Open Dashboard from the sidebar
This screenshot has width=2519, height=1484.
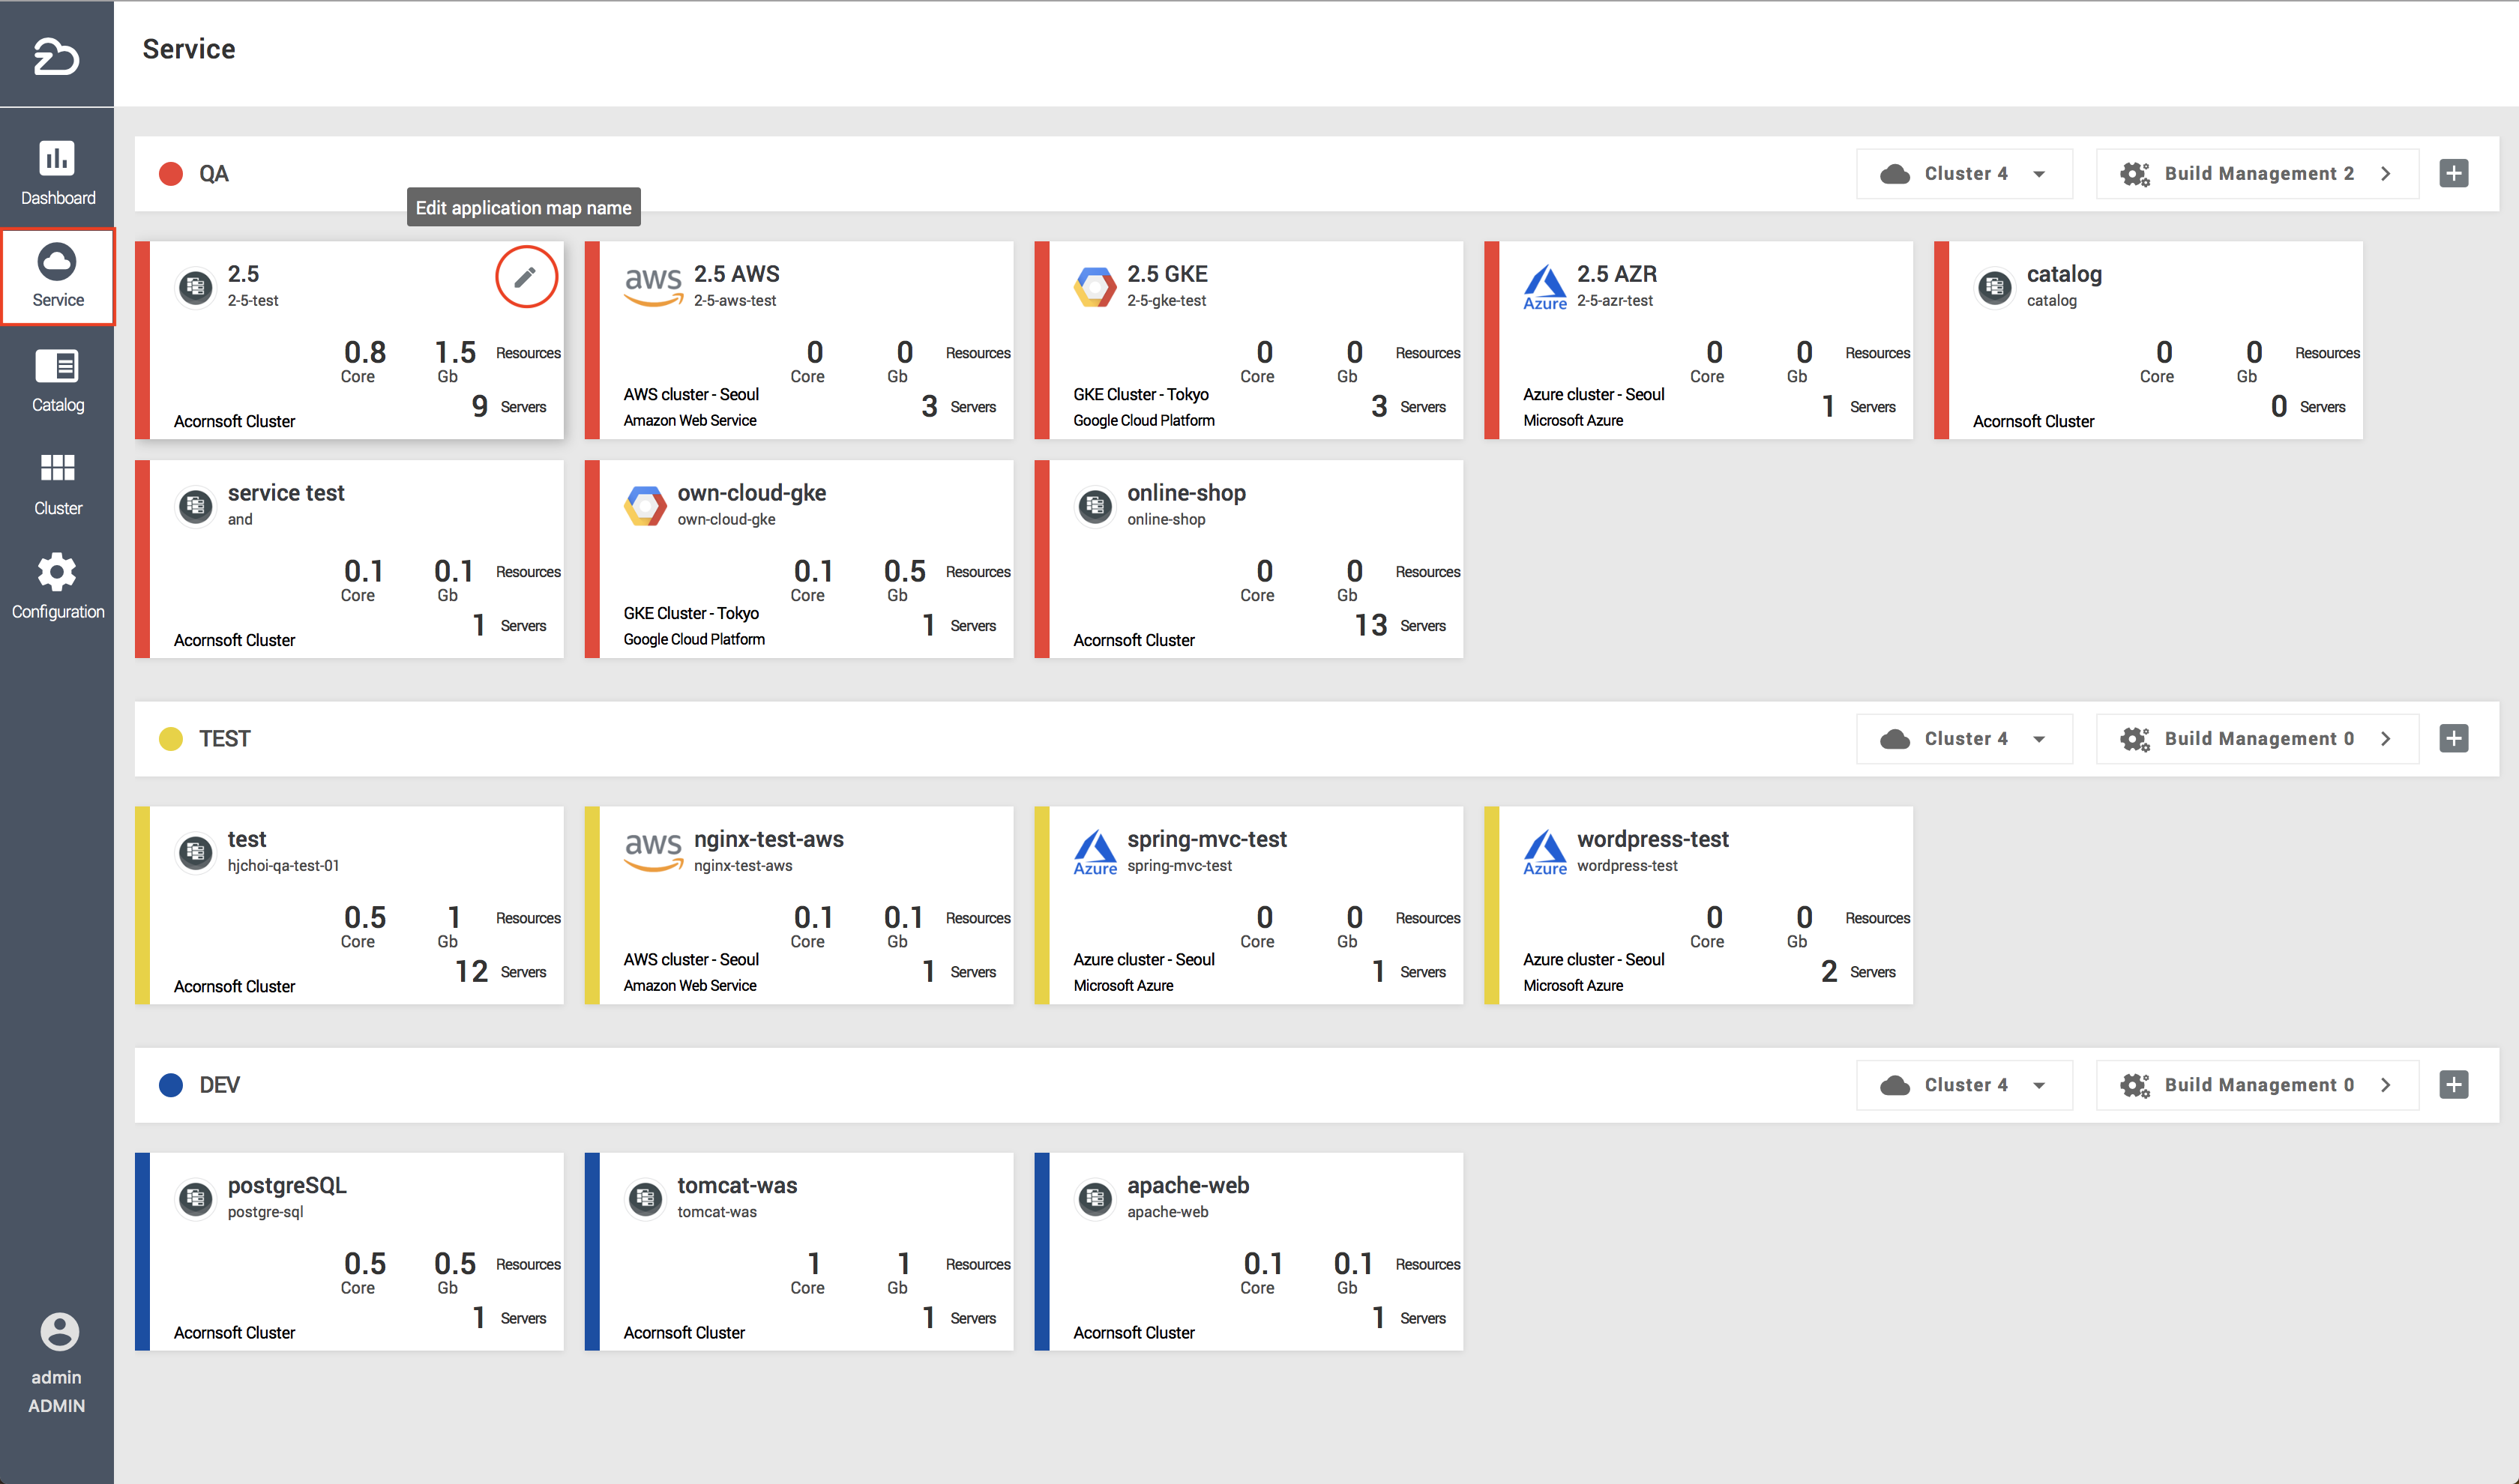57,172
